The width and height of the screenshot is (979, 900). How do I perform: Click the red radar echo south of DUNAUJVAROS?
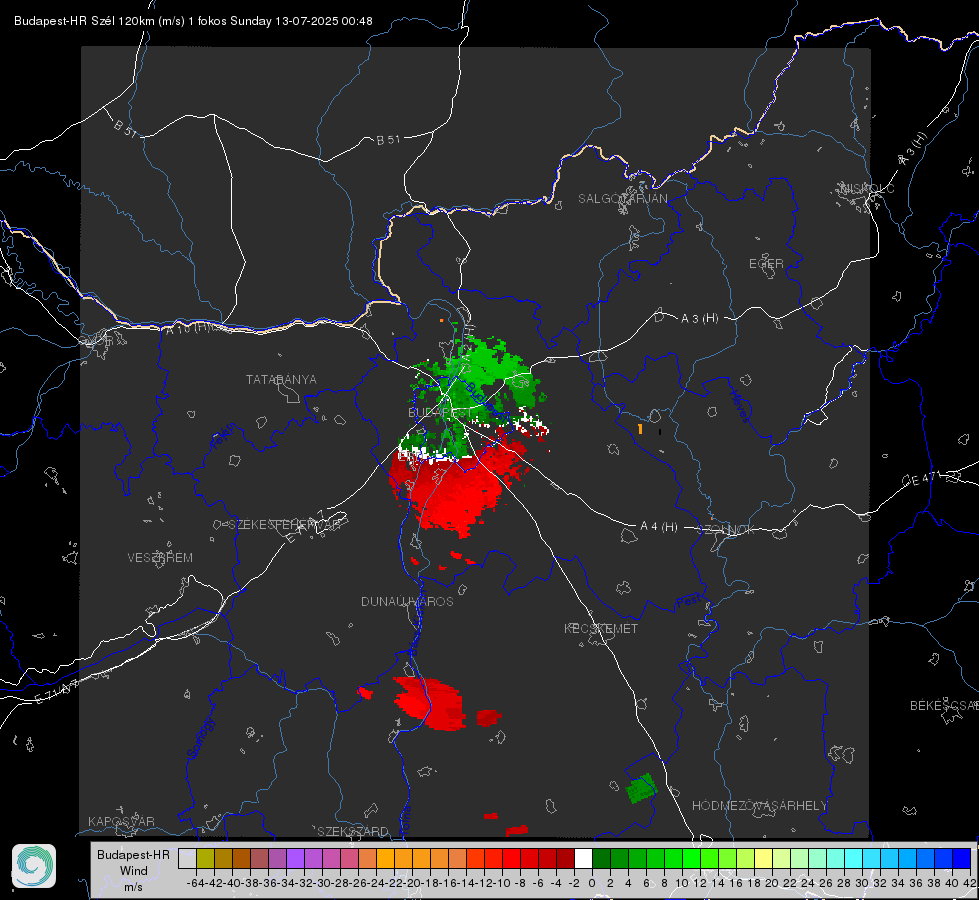pyautogui.click(x=433, y=703)
